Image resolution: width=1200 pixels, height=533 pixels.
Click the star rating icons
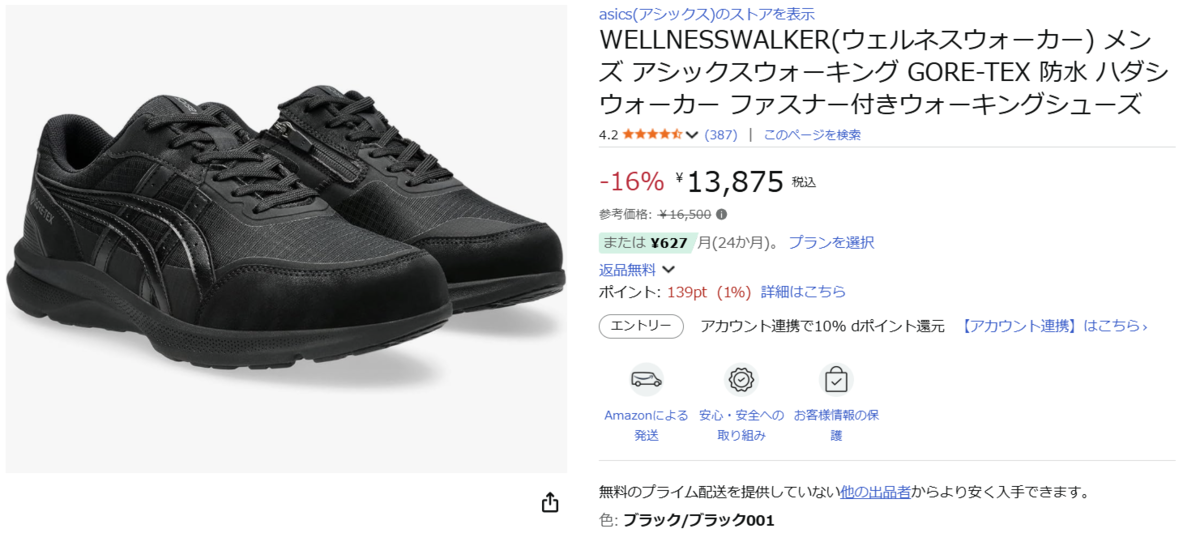pos(653,135)
